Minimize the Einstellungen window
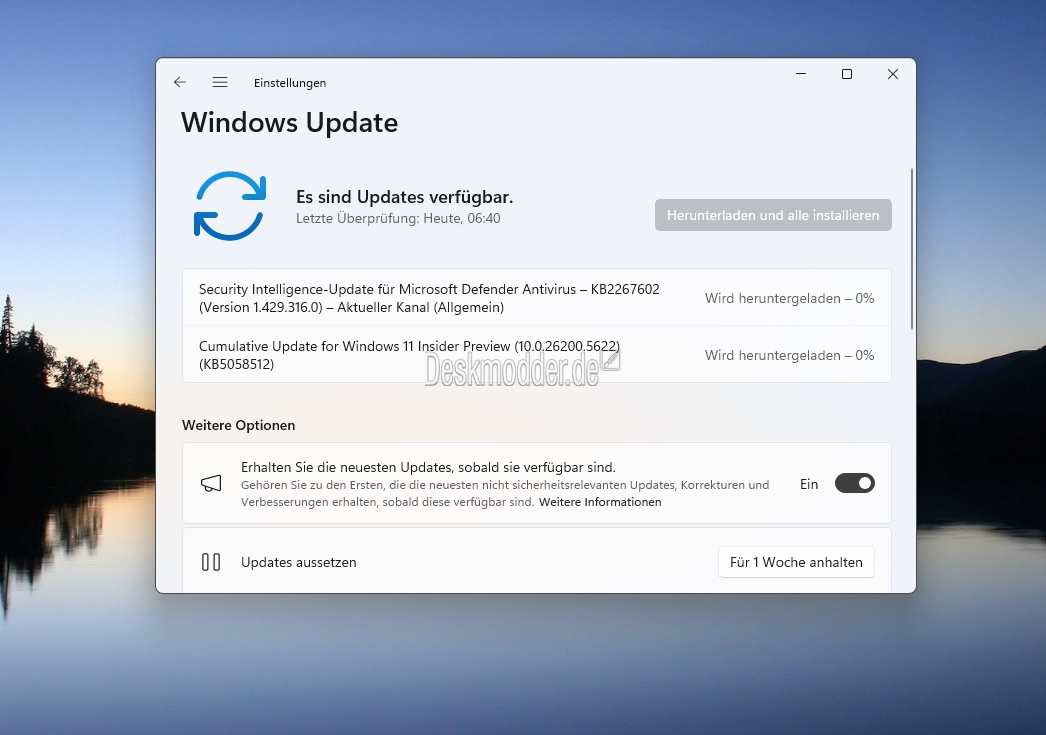 coord(801,74)
